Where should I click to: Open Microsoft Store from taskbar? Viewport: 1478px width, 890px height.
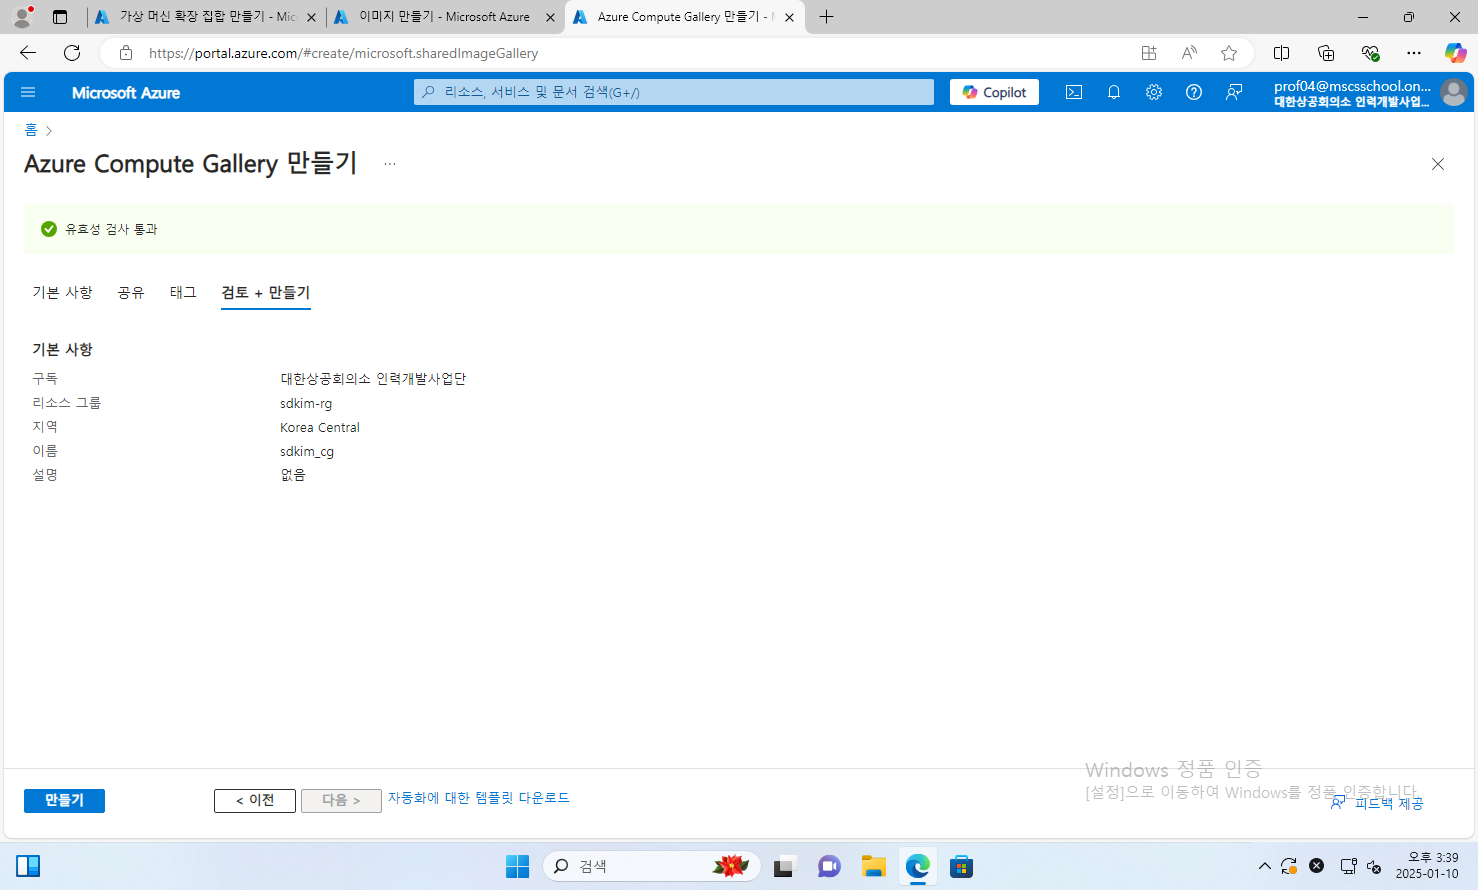click(x=961, y=866)
